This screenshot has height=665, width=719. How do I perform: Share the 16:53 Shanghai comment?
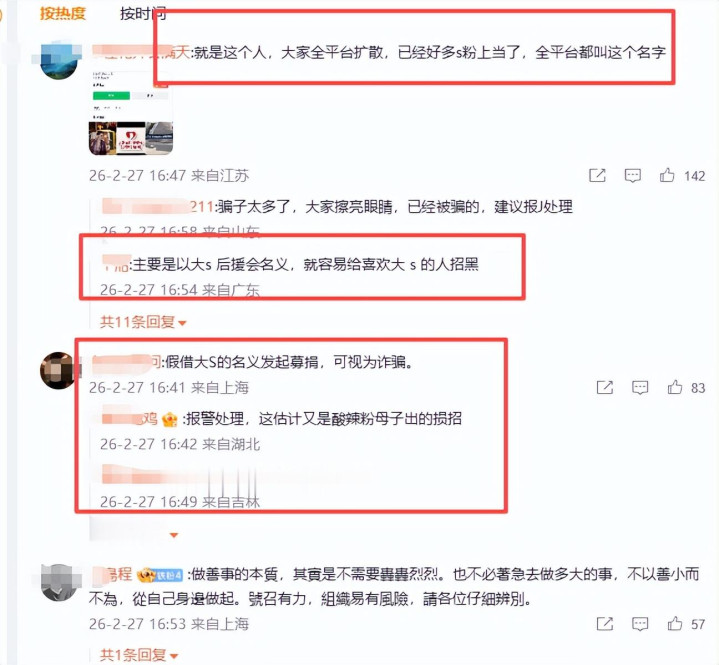click(x=604, y=624)
